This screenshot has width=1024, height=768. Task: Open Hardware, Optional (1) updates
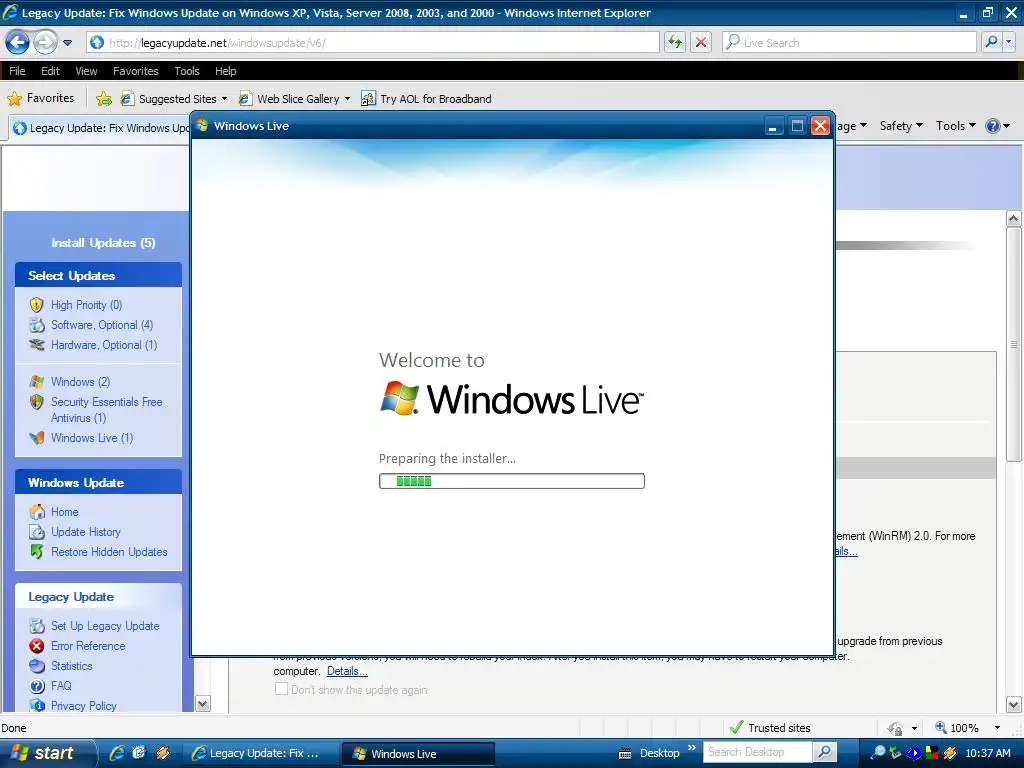pyautogui.click(x=104, y=345)
